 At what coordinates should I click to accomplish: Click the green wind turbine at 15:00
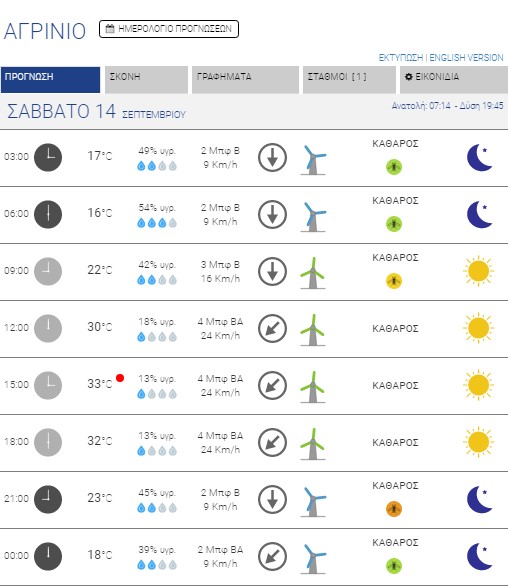(313, 387)
